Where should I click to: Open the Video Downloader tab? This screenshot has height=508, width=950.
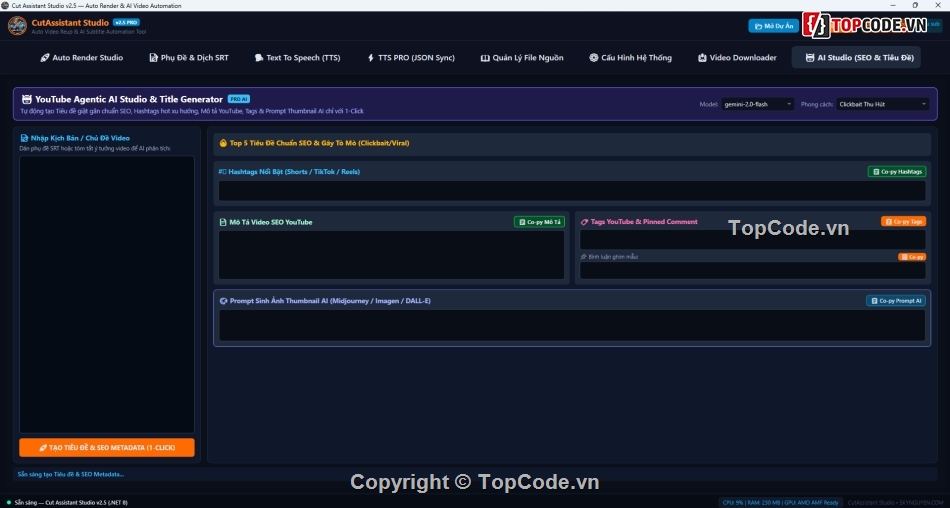pyautogui.click(x=737, y=58)
